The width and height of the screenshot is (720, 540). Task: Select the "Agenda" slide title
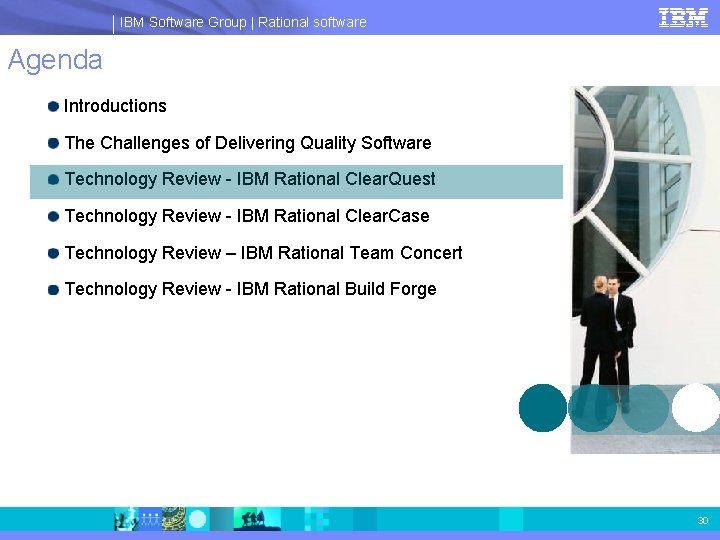click(x=55, y=60)
